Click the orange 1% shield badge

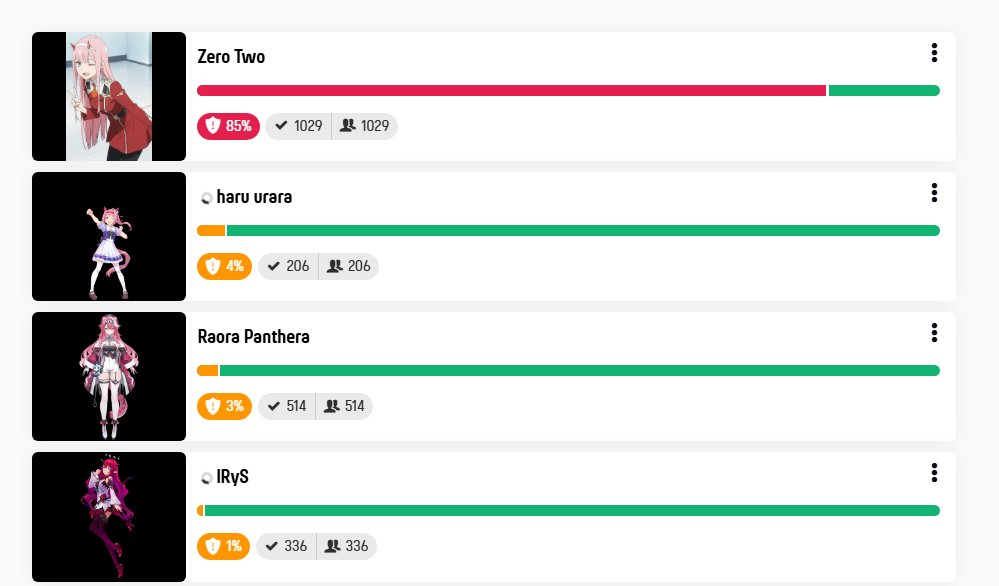click(x=223, y=547)
